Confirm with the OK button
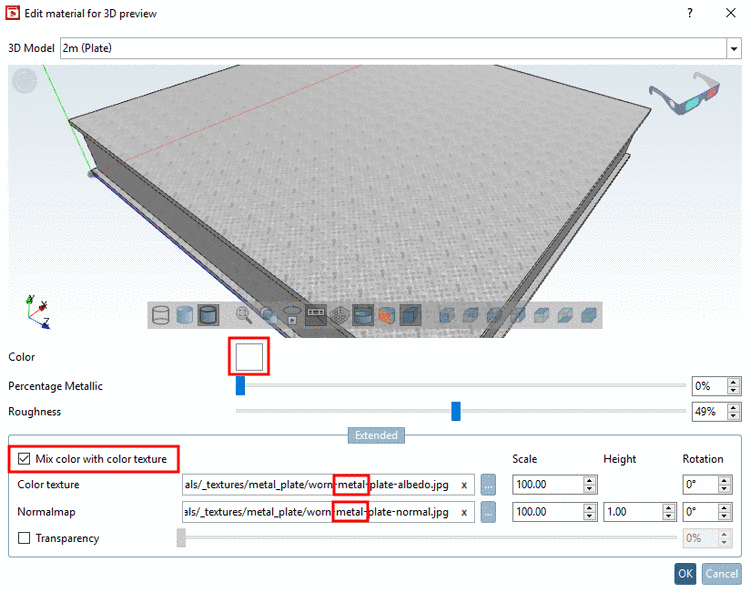This screenshot has width=750, height=593. [685, 573]
